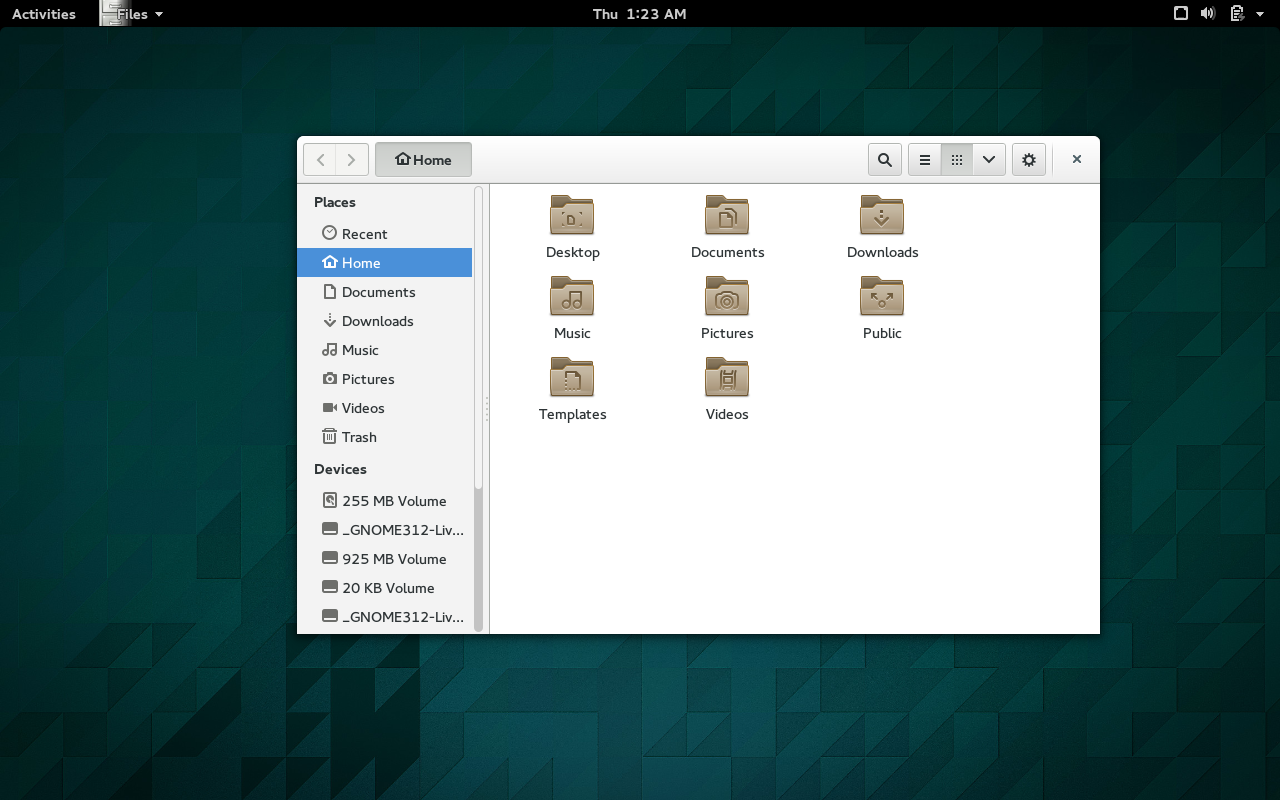Go forward with the right arrow button

pos(351,160)
